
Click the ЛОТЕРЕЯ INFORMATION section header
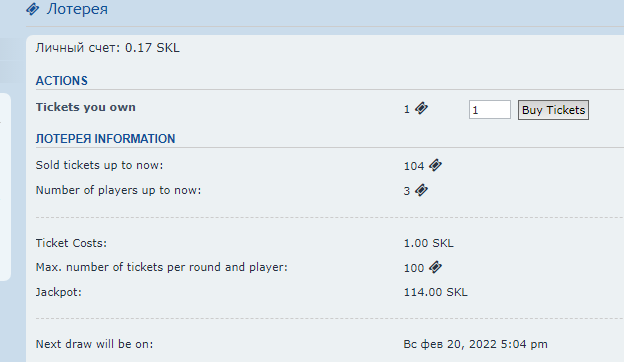coord(105,138)
